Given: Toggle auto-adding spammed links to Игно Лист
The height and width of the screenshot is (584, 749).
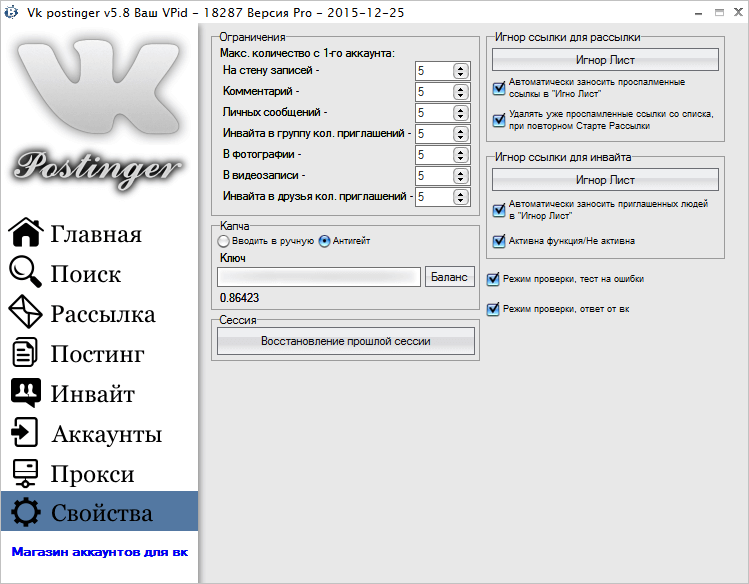Looking at the screenshot, I should pos(499,88).
